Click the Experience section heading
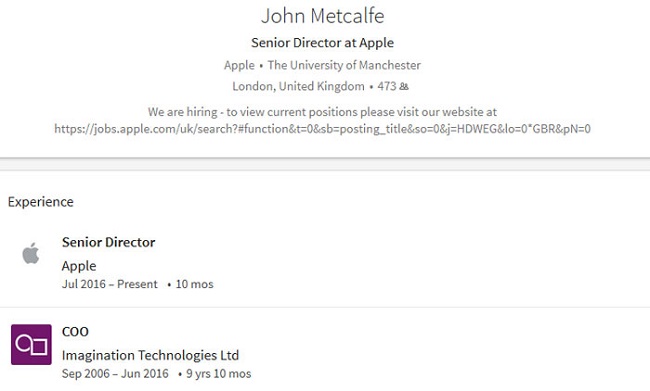 coord(41,202)
